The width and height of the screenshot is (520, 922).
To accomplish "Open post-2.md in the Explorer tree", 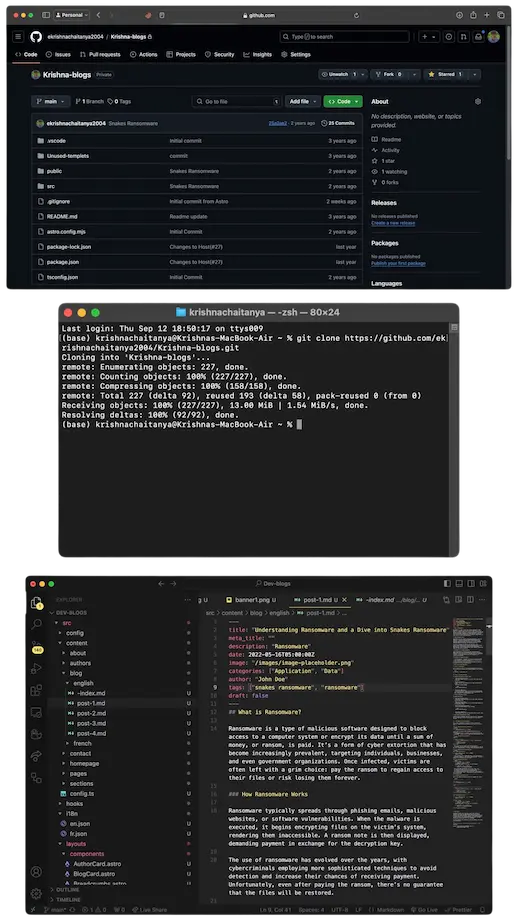I will [x=91, y=713].
